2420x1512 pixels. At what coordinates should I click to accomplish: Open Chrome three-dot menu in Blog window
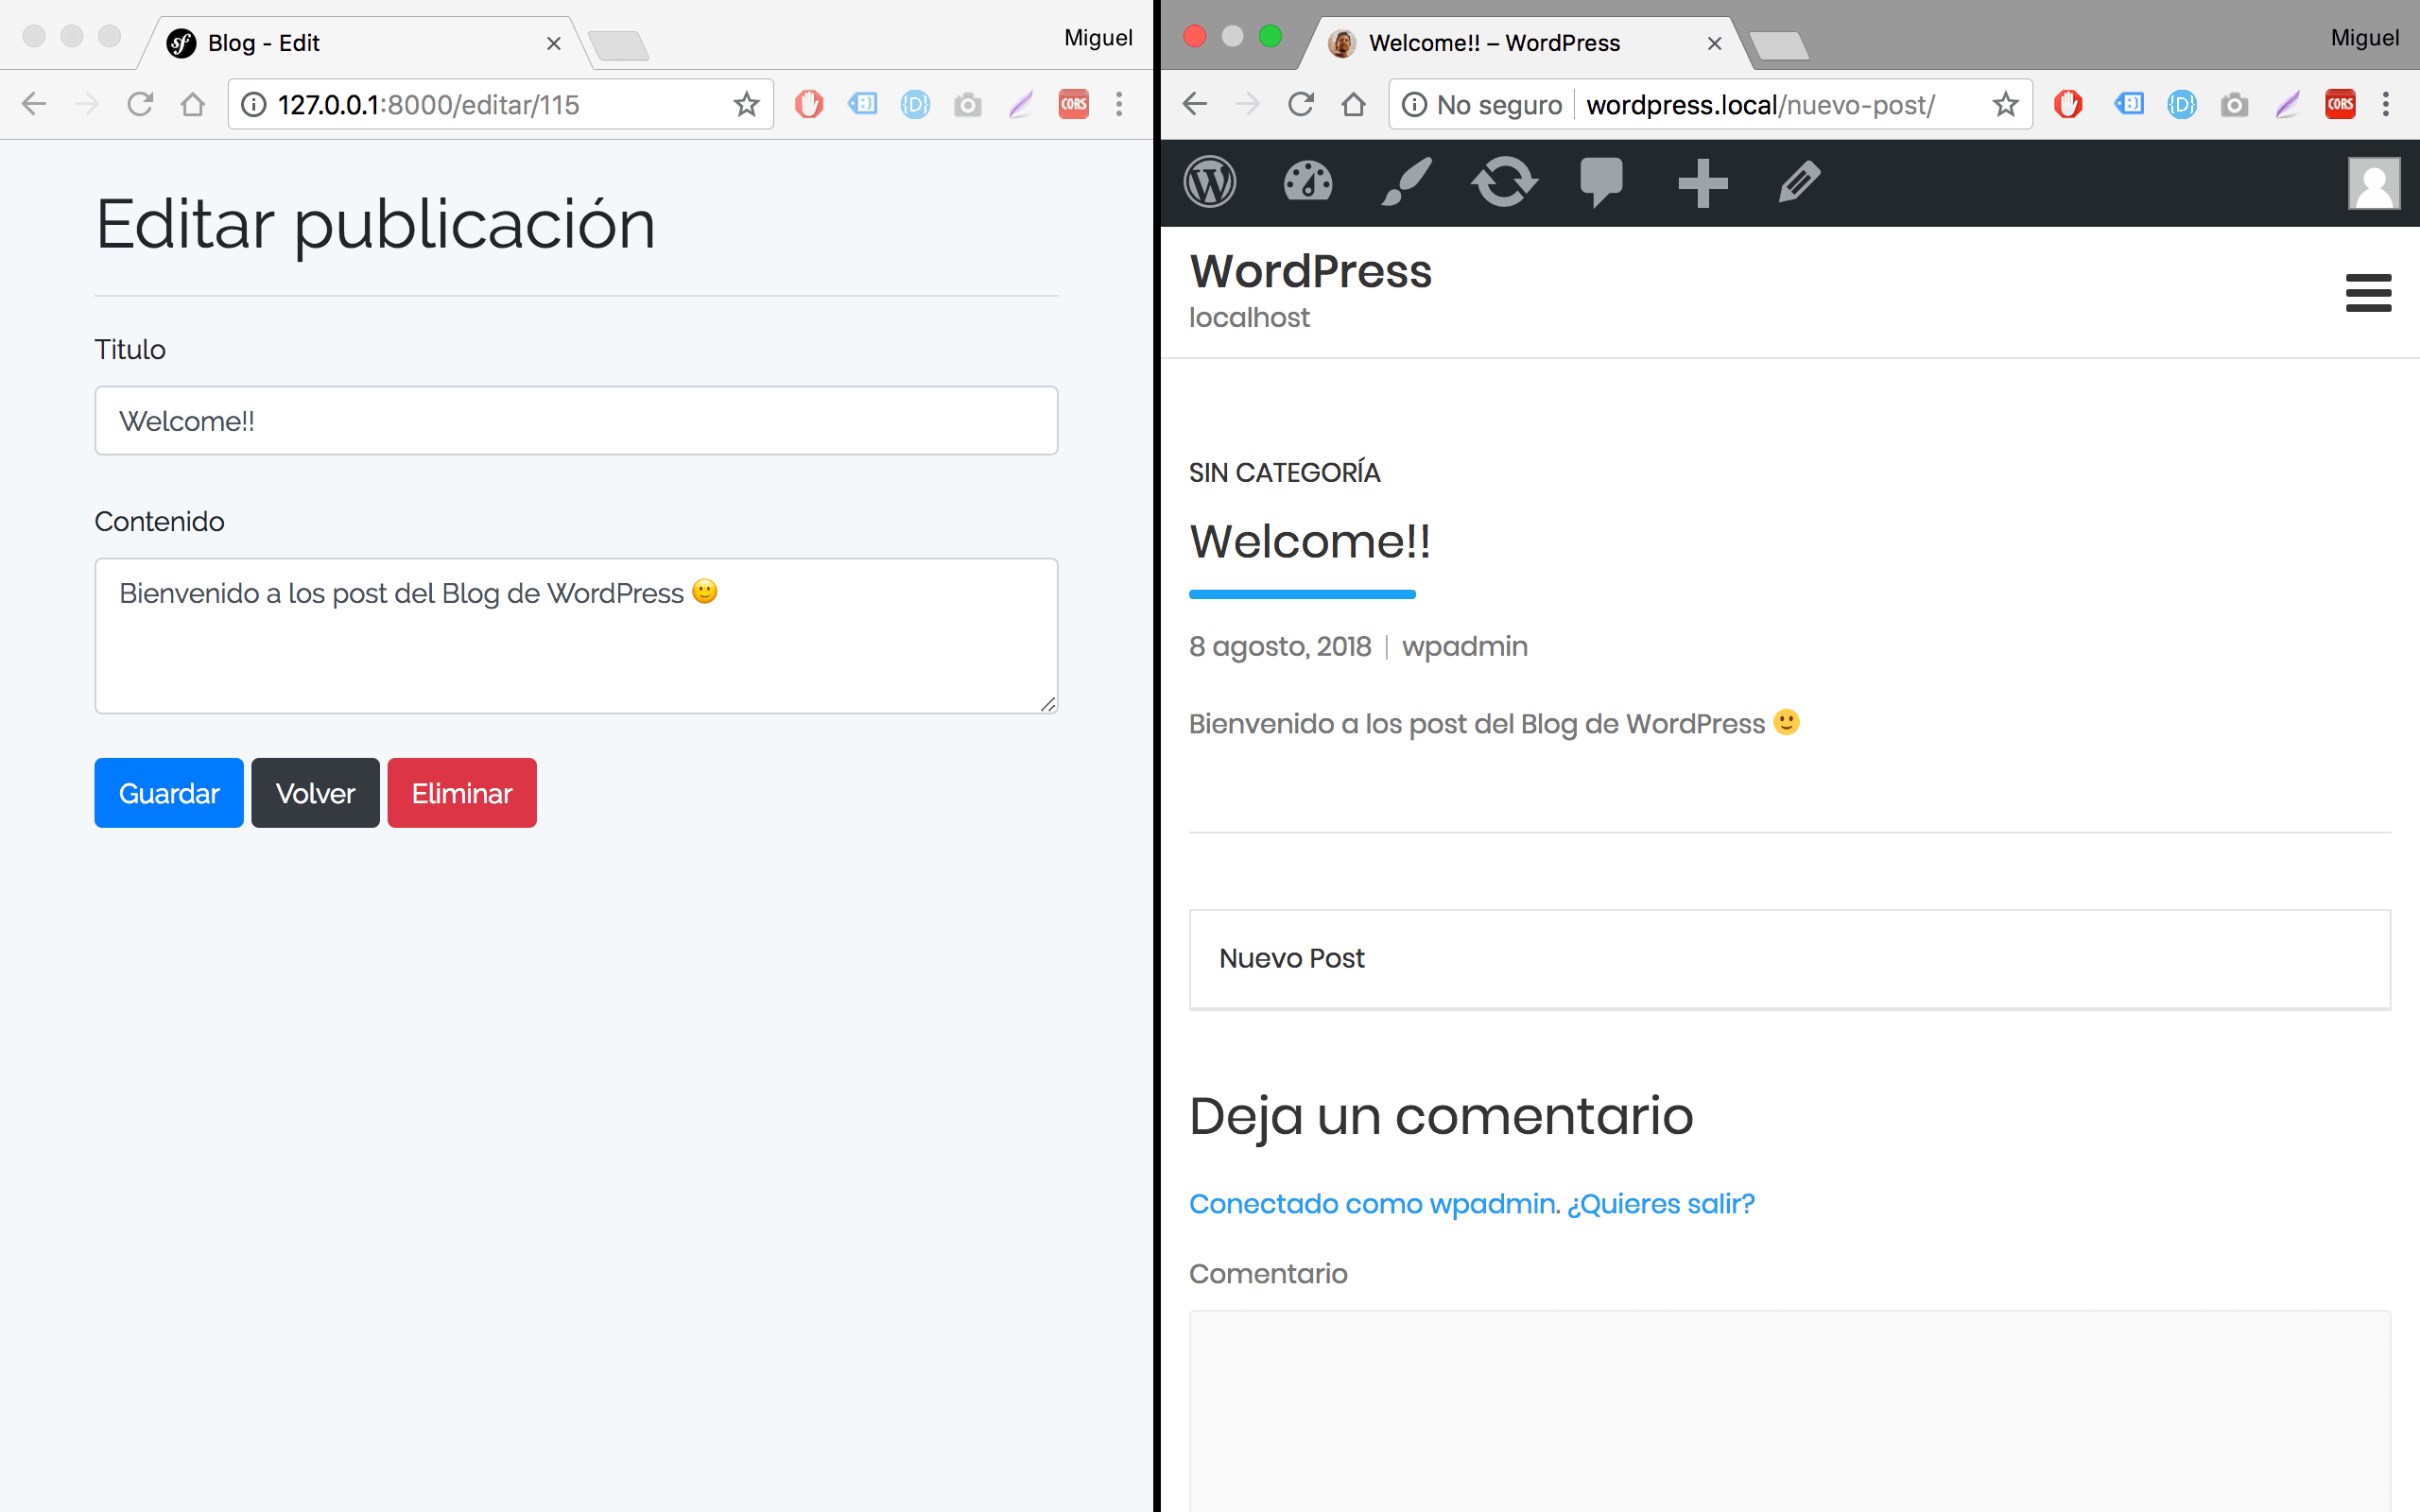coord(1119,104)
